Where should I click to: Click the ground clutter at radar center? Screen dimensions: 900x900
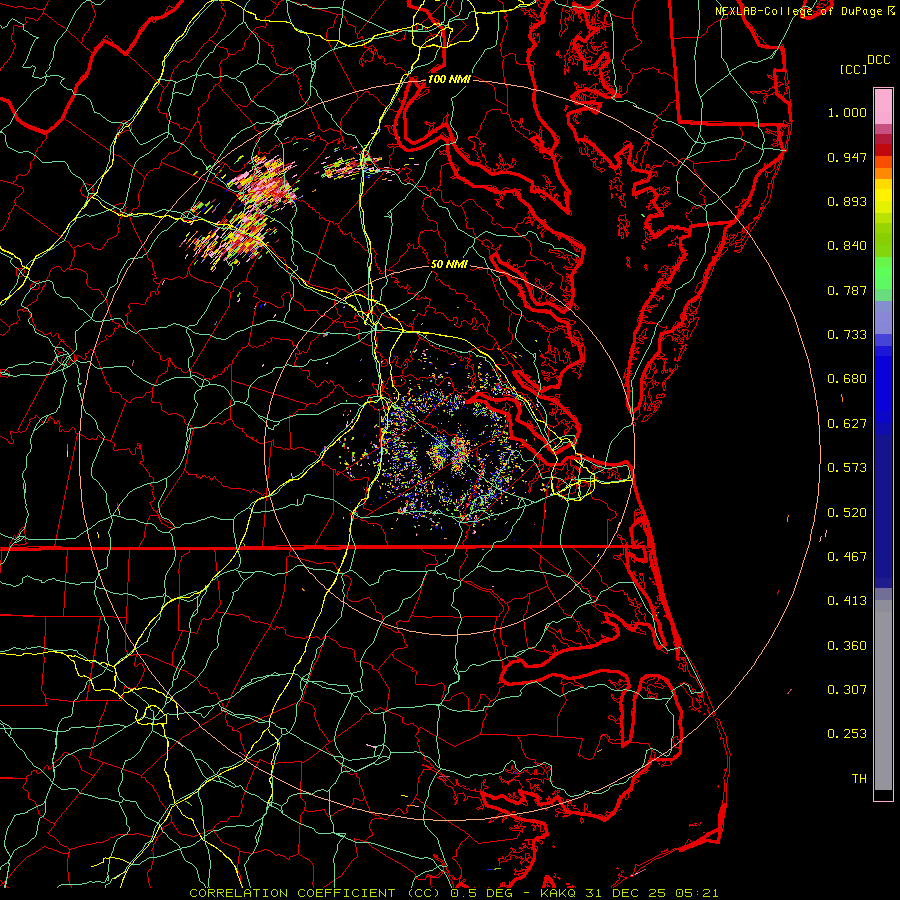pos(449,452)
